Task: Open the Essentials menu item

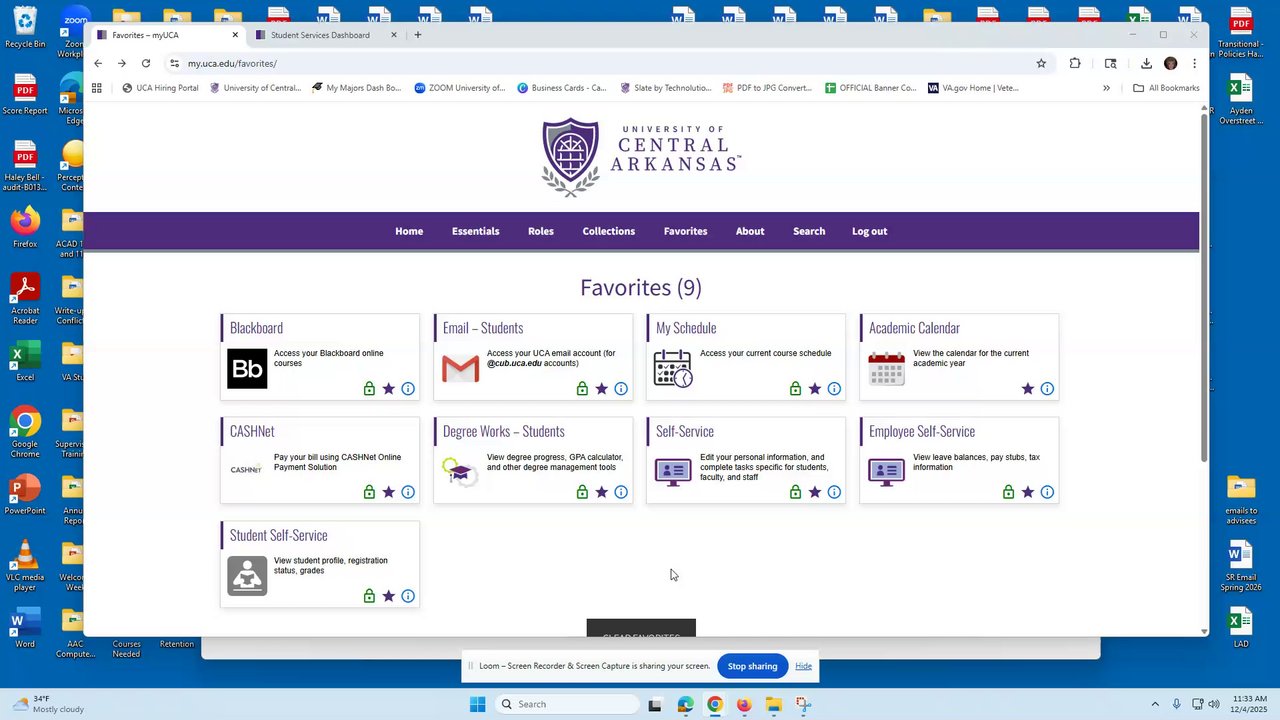Action: click(x=475, y=231)
